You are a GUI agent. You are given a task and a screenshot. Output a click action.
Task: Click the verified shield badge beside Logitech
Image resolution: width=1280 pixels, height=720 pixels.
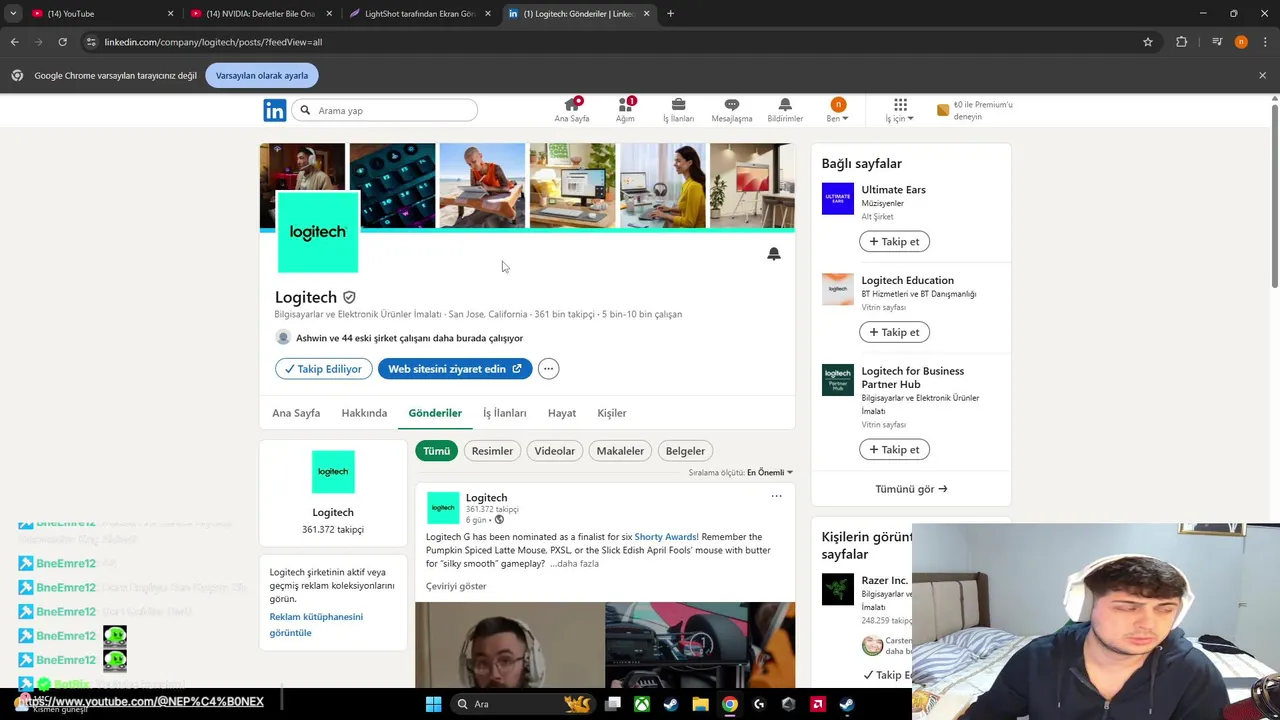pyautogui.click(x=349, y=297)
